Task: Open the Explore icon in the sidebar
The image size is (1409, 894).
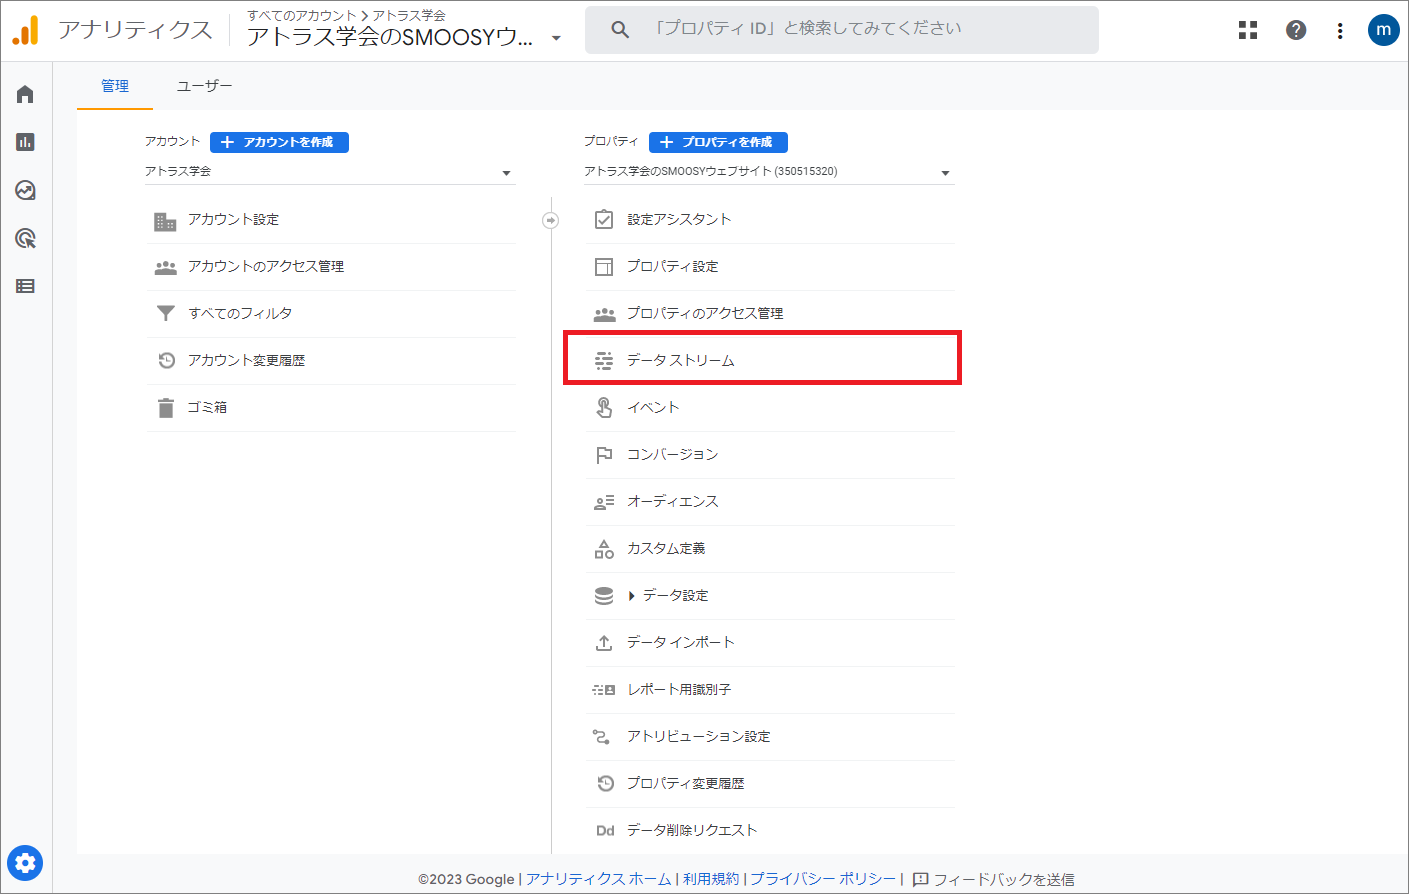Action: 25,190
